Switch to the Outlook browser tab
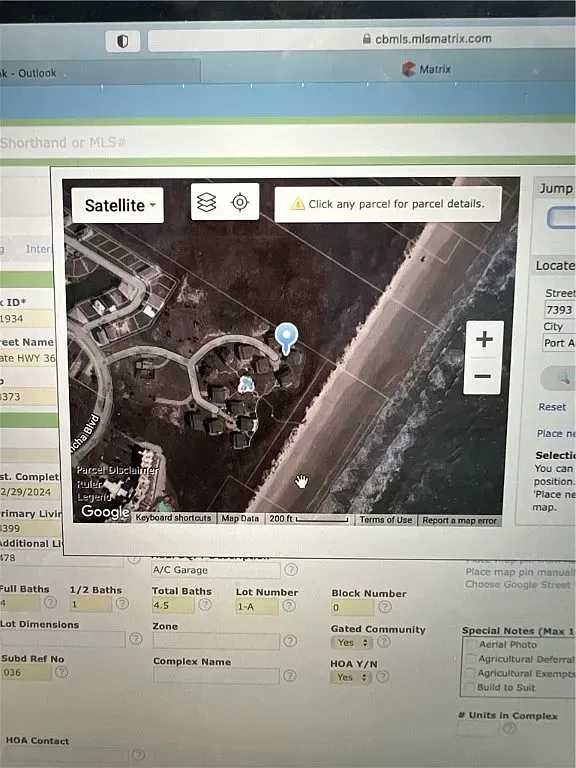This screenshot has width=576, height=768. point(100,72)
